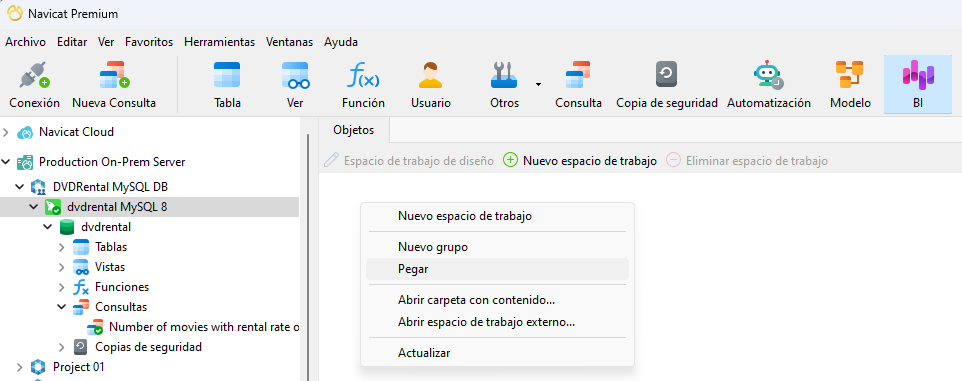Collapse the Consultas node
962x381 pixels.
pos(61,307)
